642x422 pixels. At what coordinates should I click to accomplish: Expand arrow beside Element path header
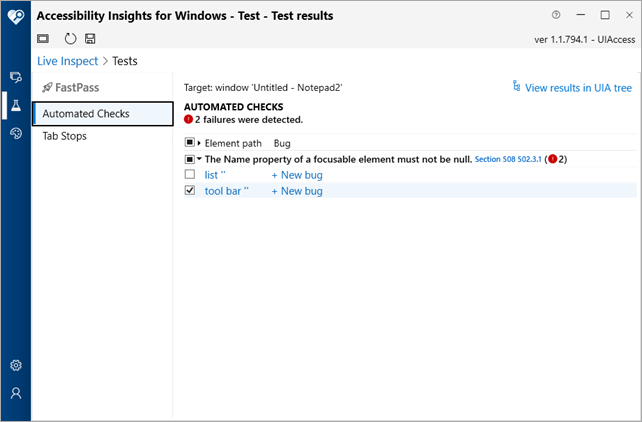[x=199, y=143]
